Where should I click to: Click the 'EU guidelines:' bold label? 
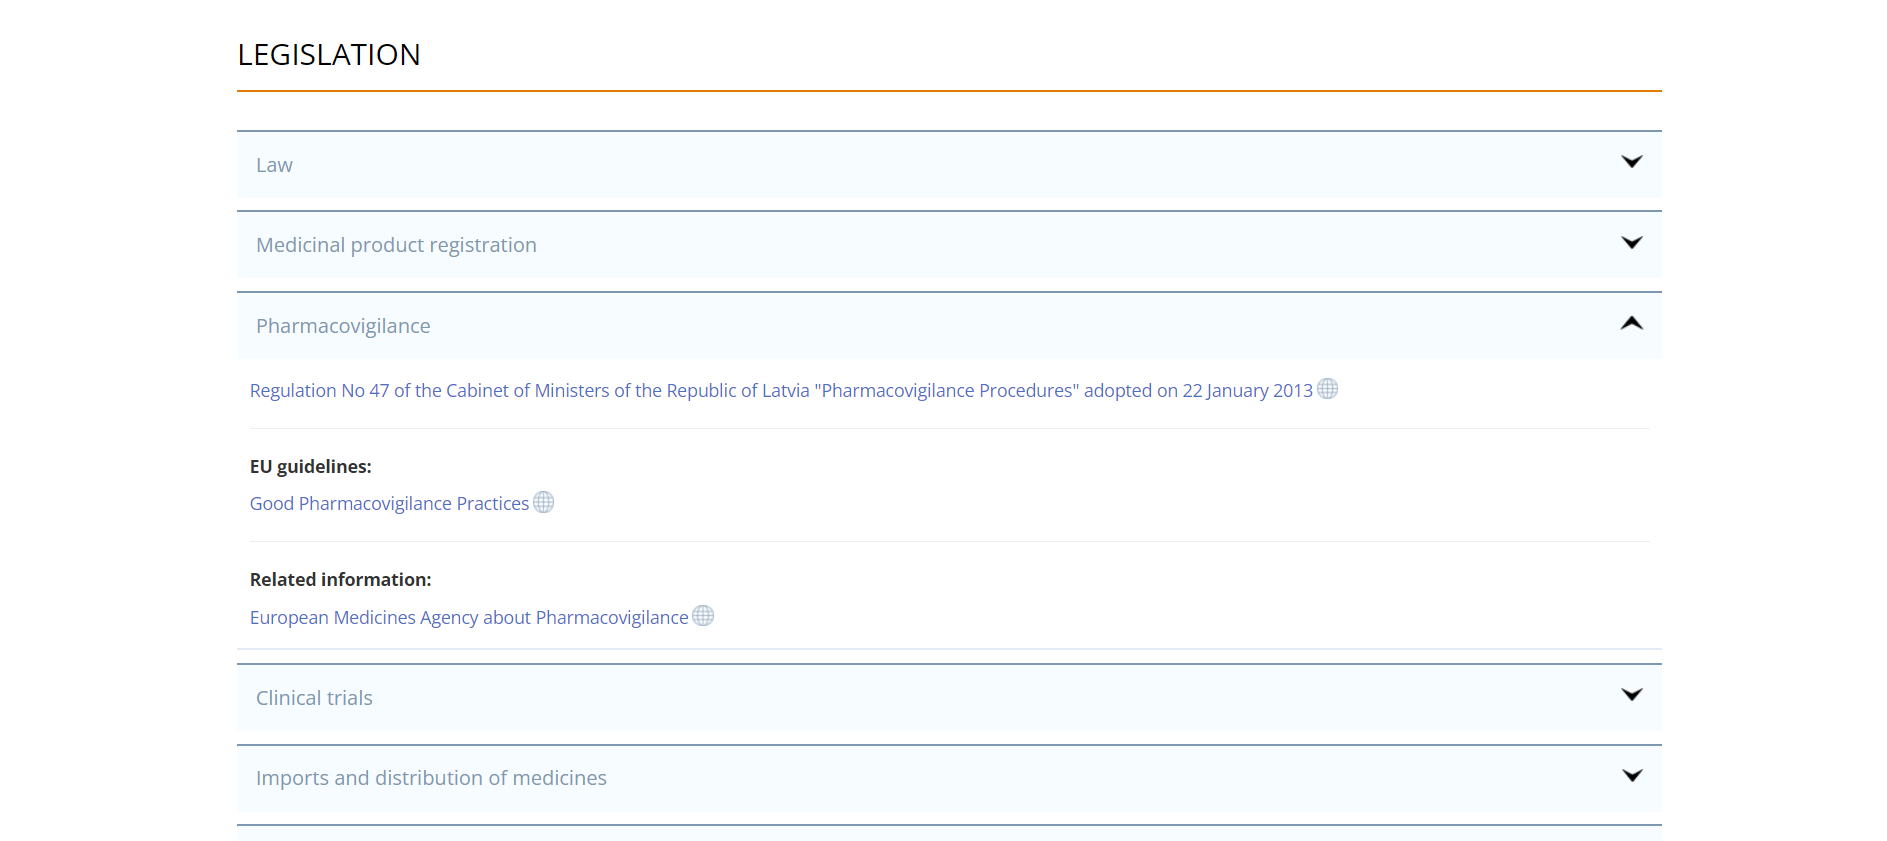pyautogui.click(x=310, y=467)
